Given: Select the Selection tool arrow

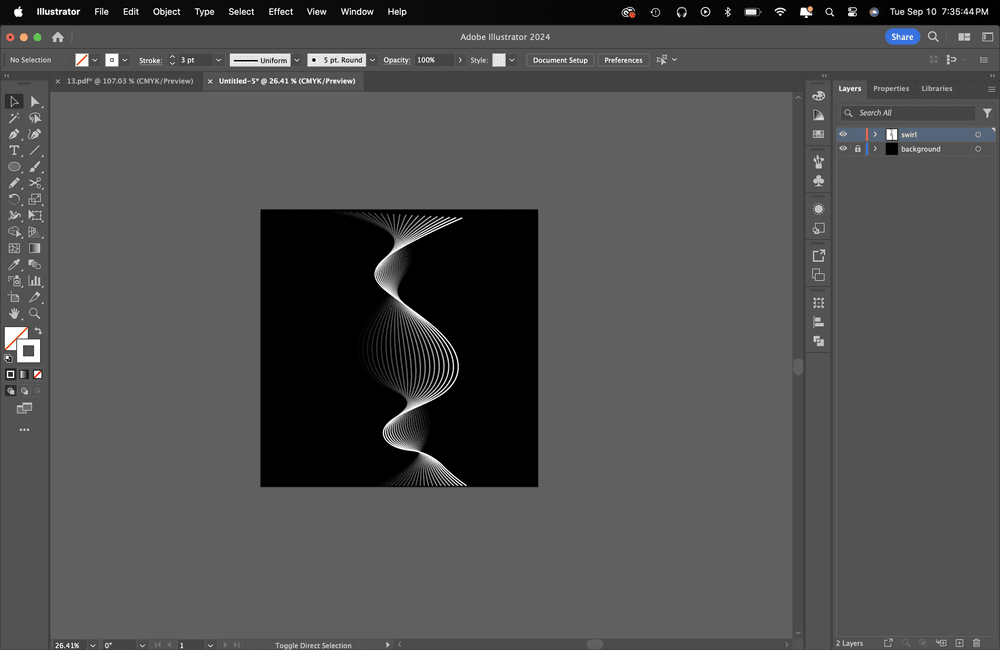Looking at the screenshot, I should click(x=14, y=101).
